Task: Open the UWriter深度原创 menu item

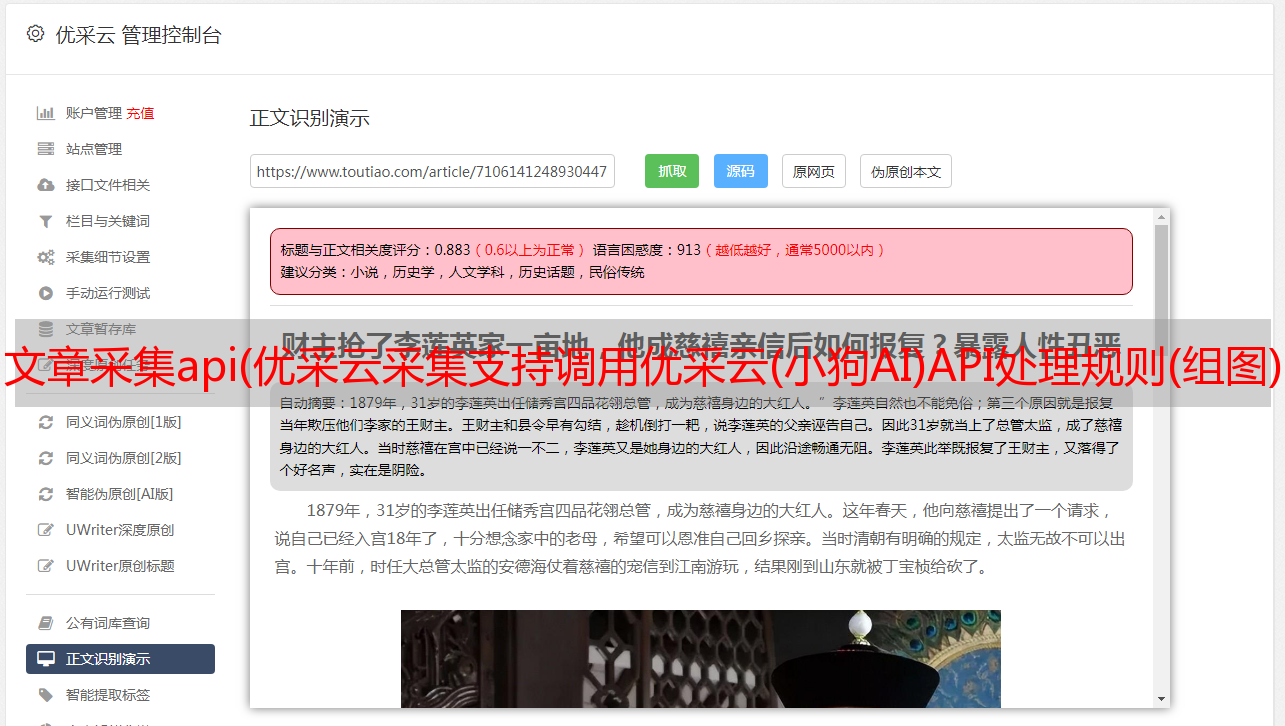Action: pos(120,530)
